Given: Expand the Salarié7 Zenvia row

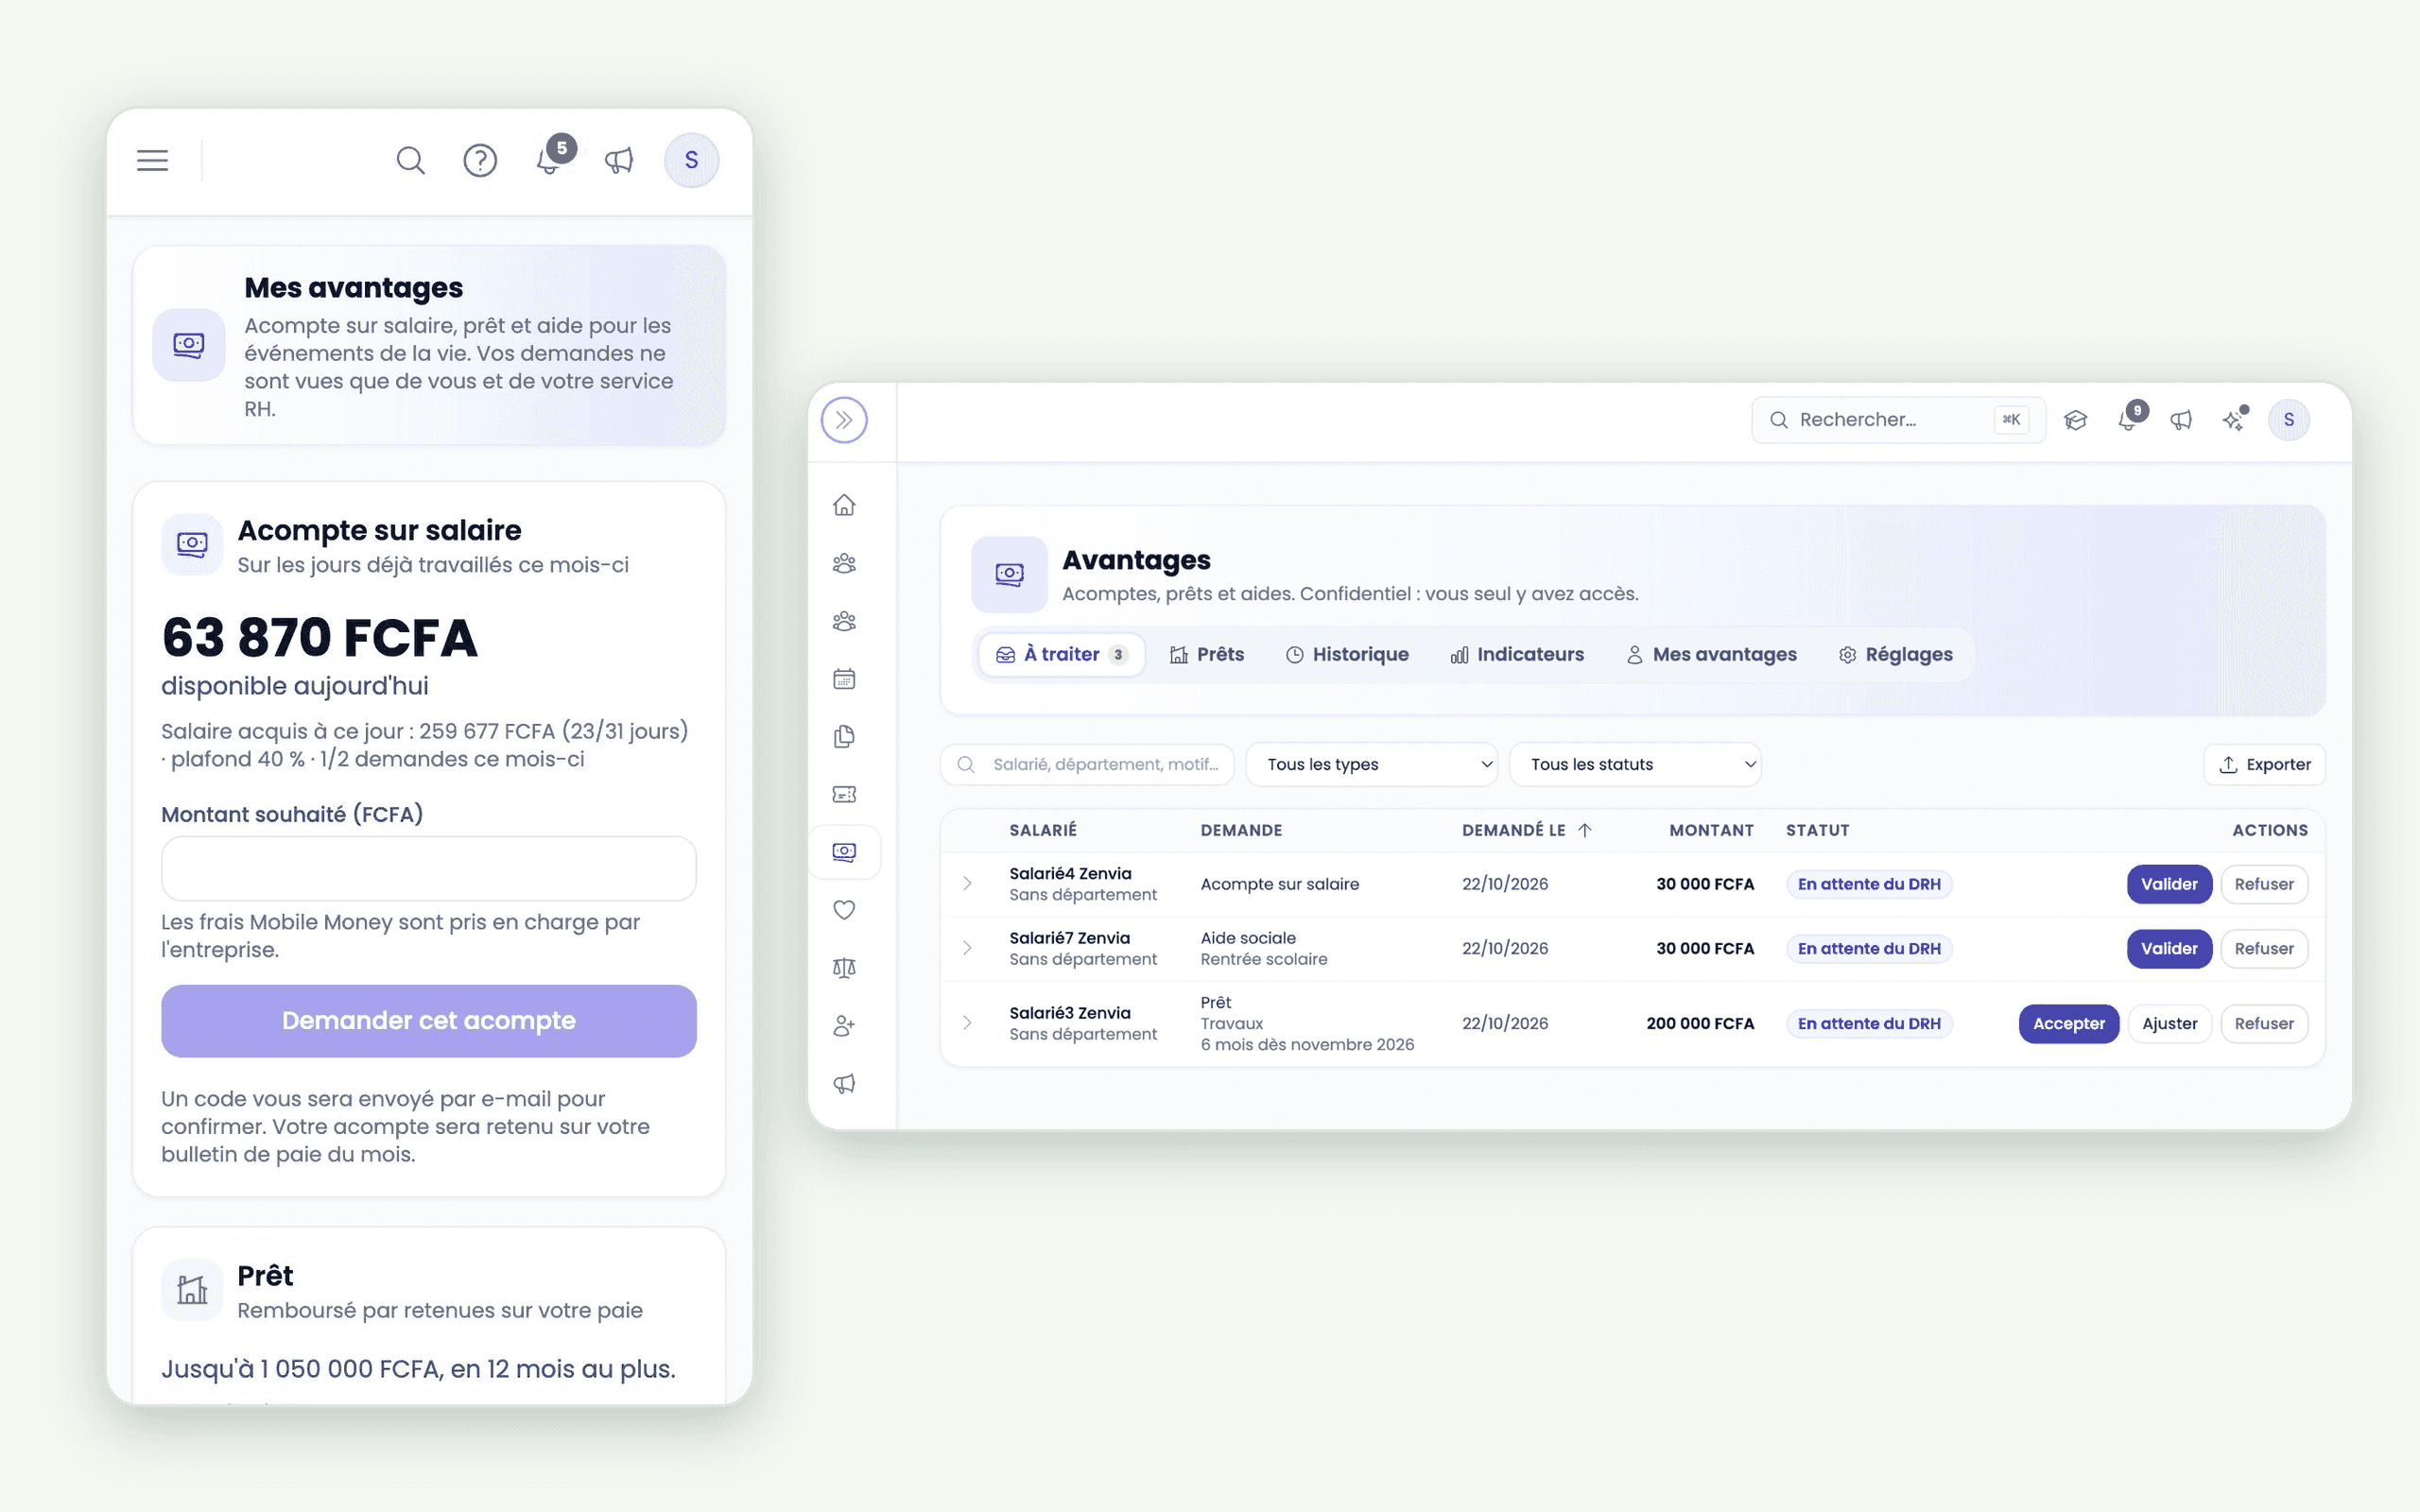Looking at the screenshot, I should click(x=967, y=947).
